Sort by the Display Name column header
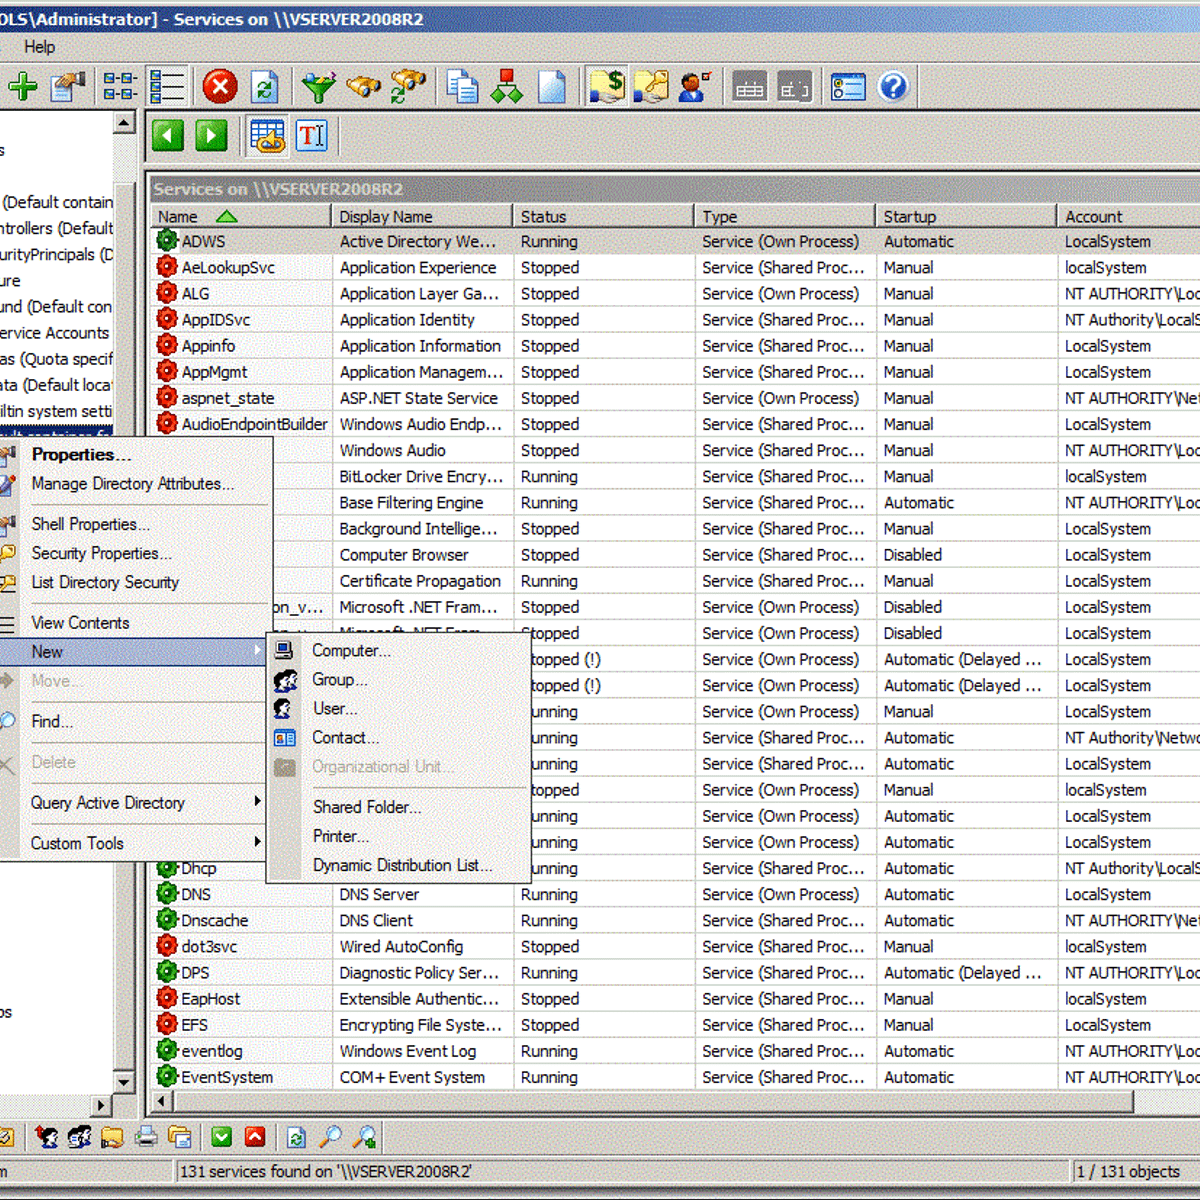 422,216
